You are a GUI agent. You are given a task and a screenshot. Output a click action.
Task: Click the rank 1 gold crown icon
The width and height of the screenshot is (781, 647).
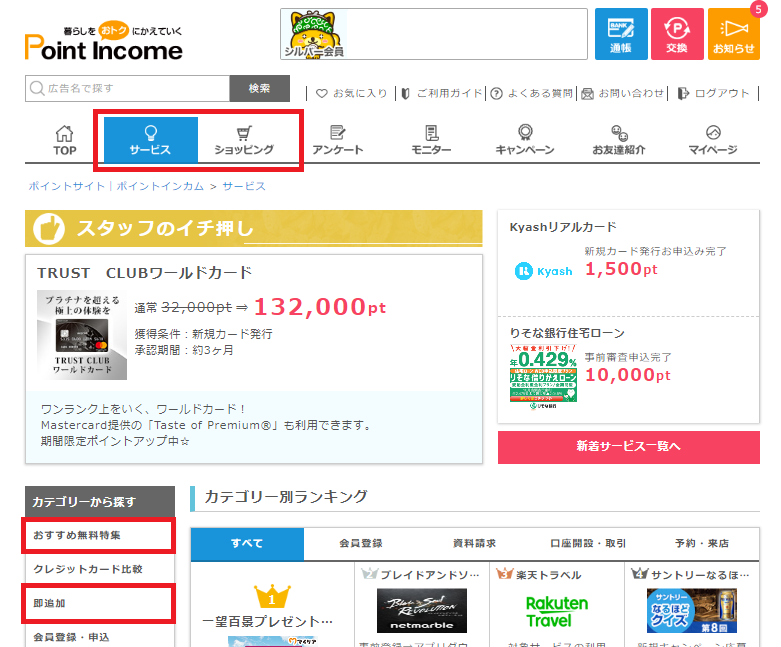pos(272,596)
